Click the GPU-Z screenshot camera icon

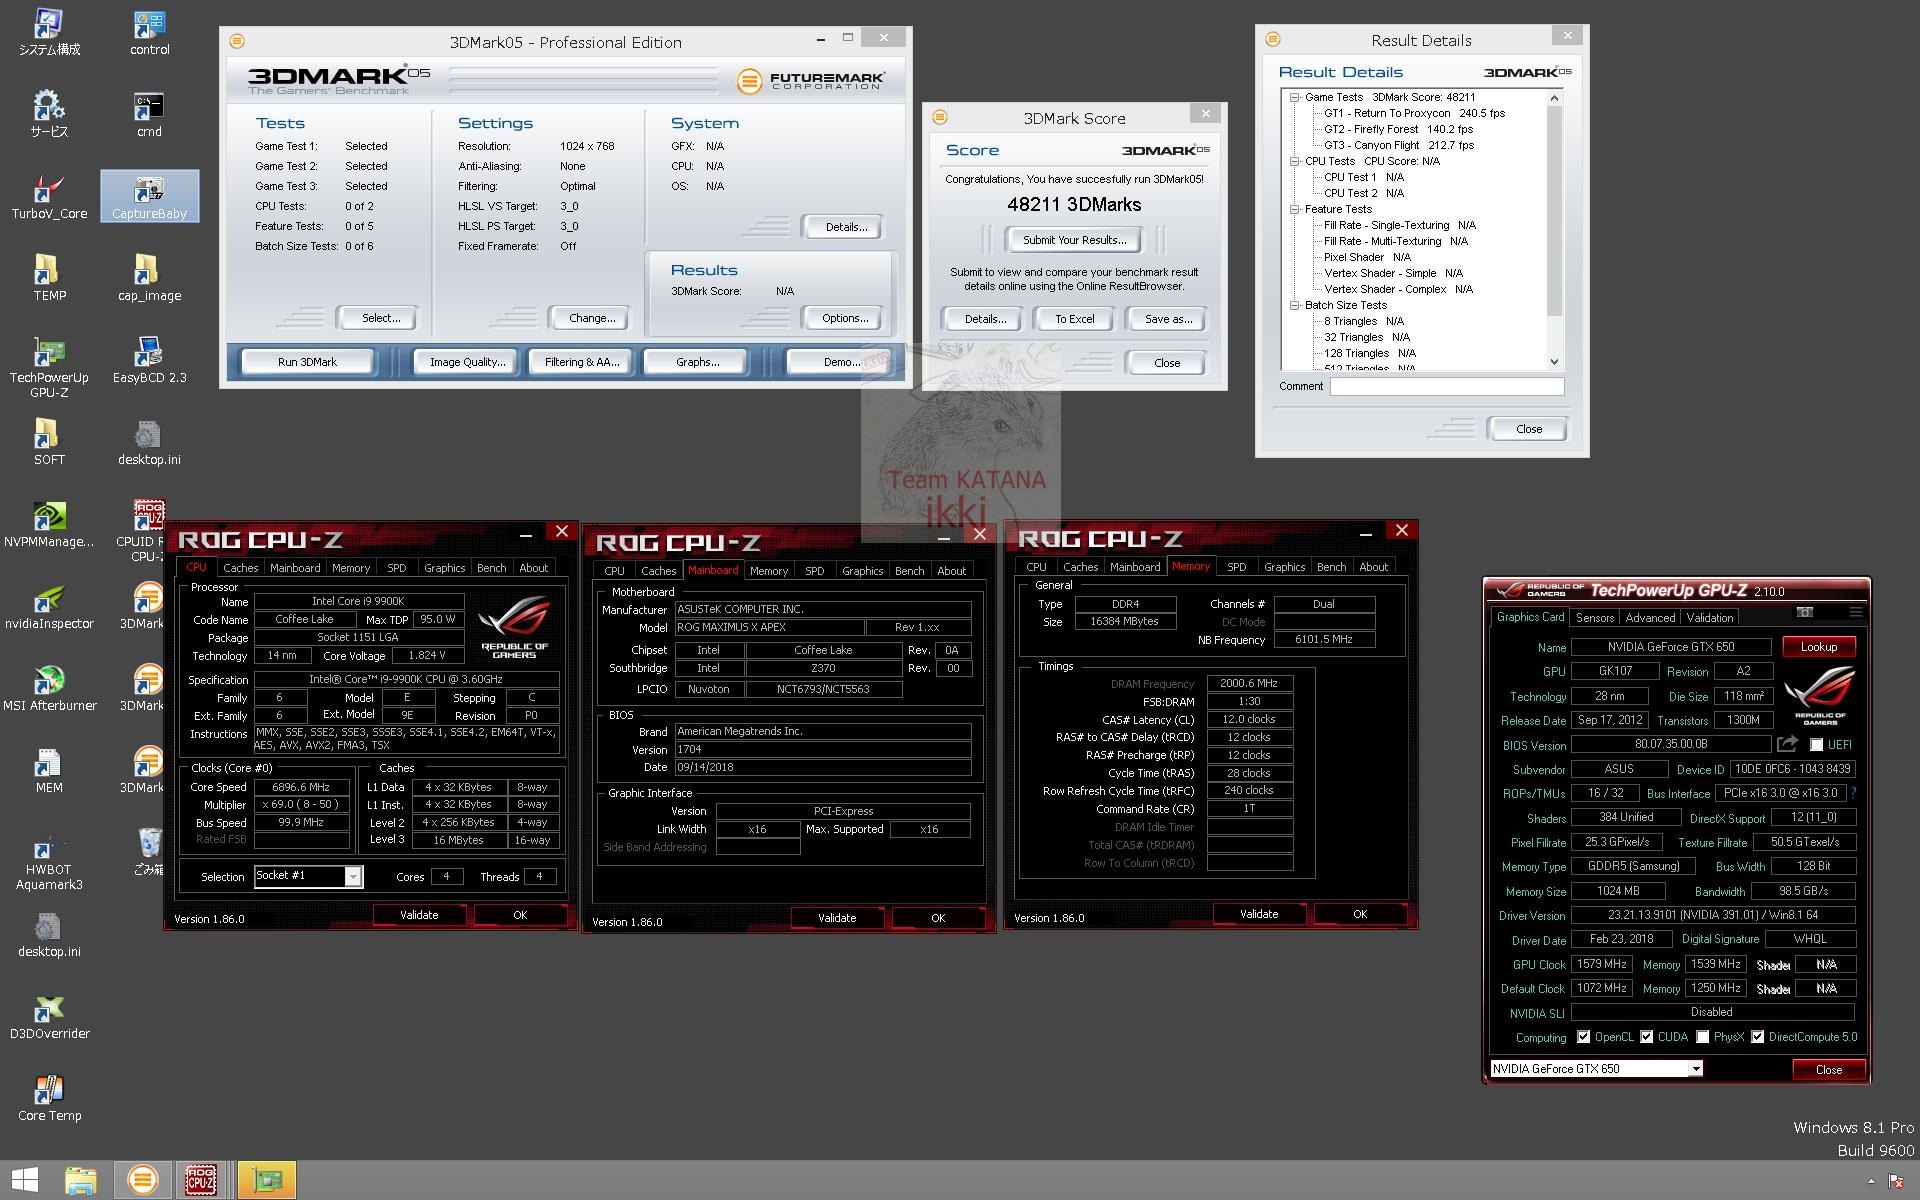tap(1804, 612)
